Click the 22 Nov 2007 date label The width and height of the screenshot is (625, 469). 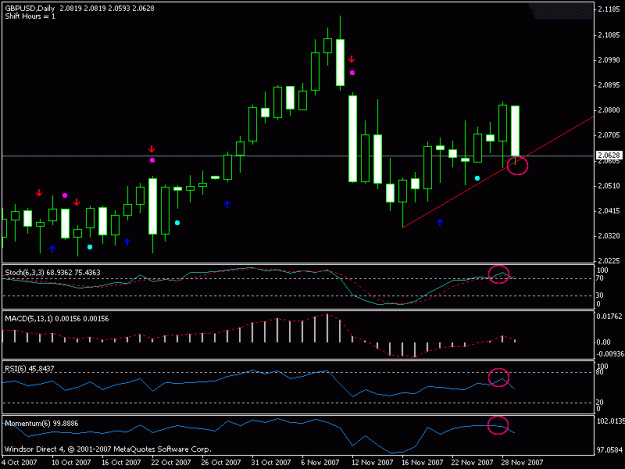pyautogui.click(x=472, y=462)
